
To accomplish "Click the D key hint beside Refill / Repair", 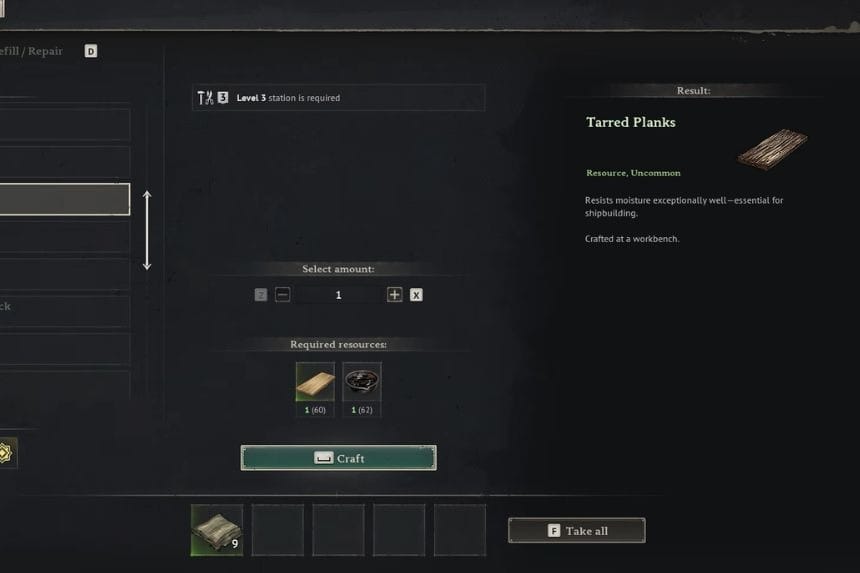I will tap(91, 51).
